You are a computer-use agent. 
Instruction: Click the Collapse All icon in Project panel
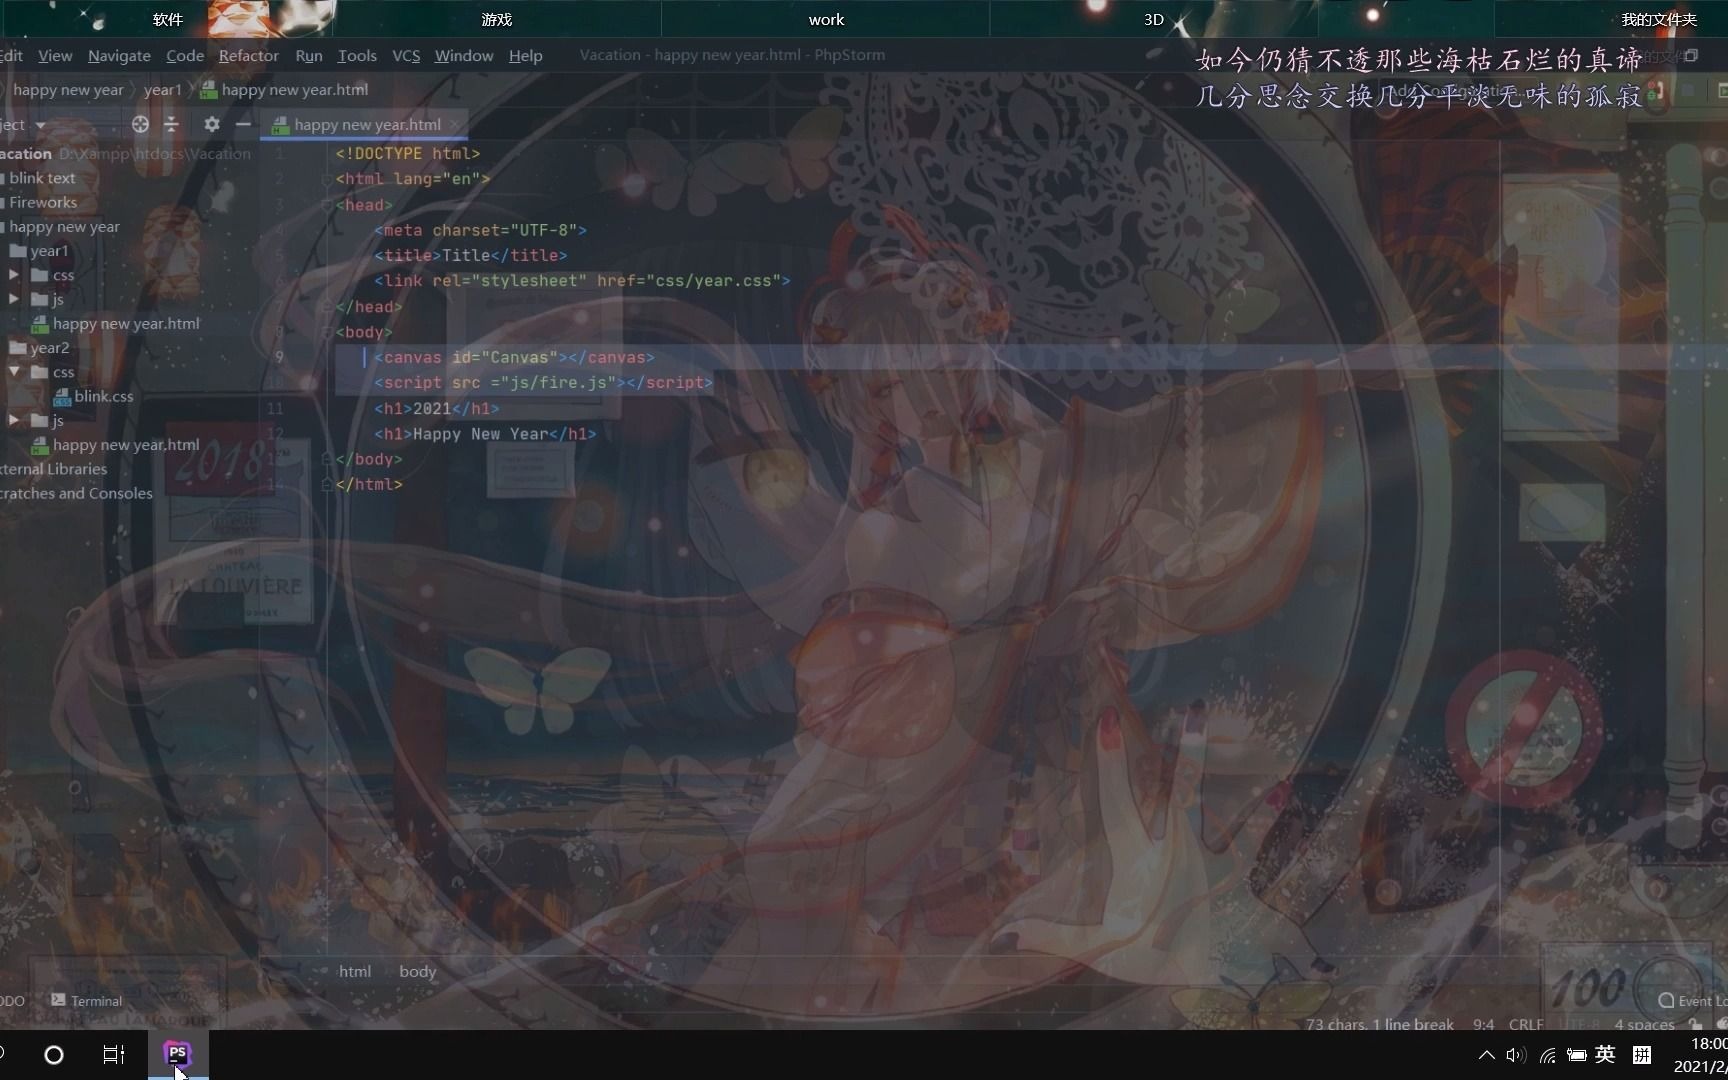click(172, 125)
